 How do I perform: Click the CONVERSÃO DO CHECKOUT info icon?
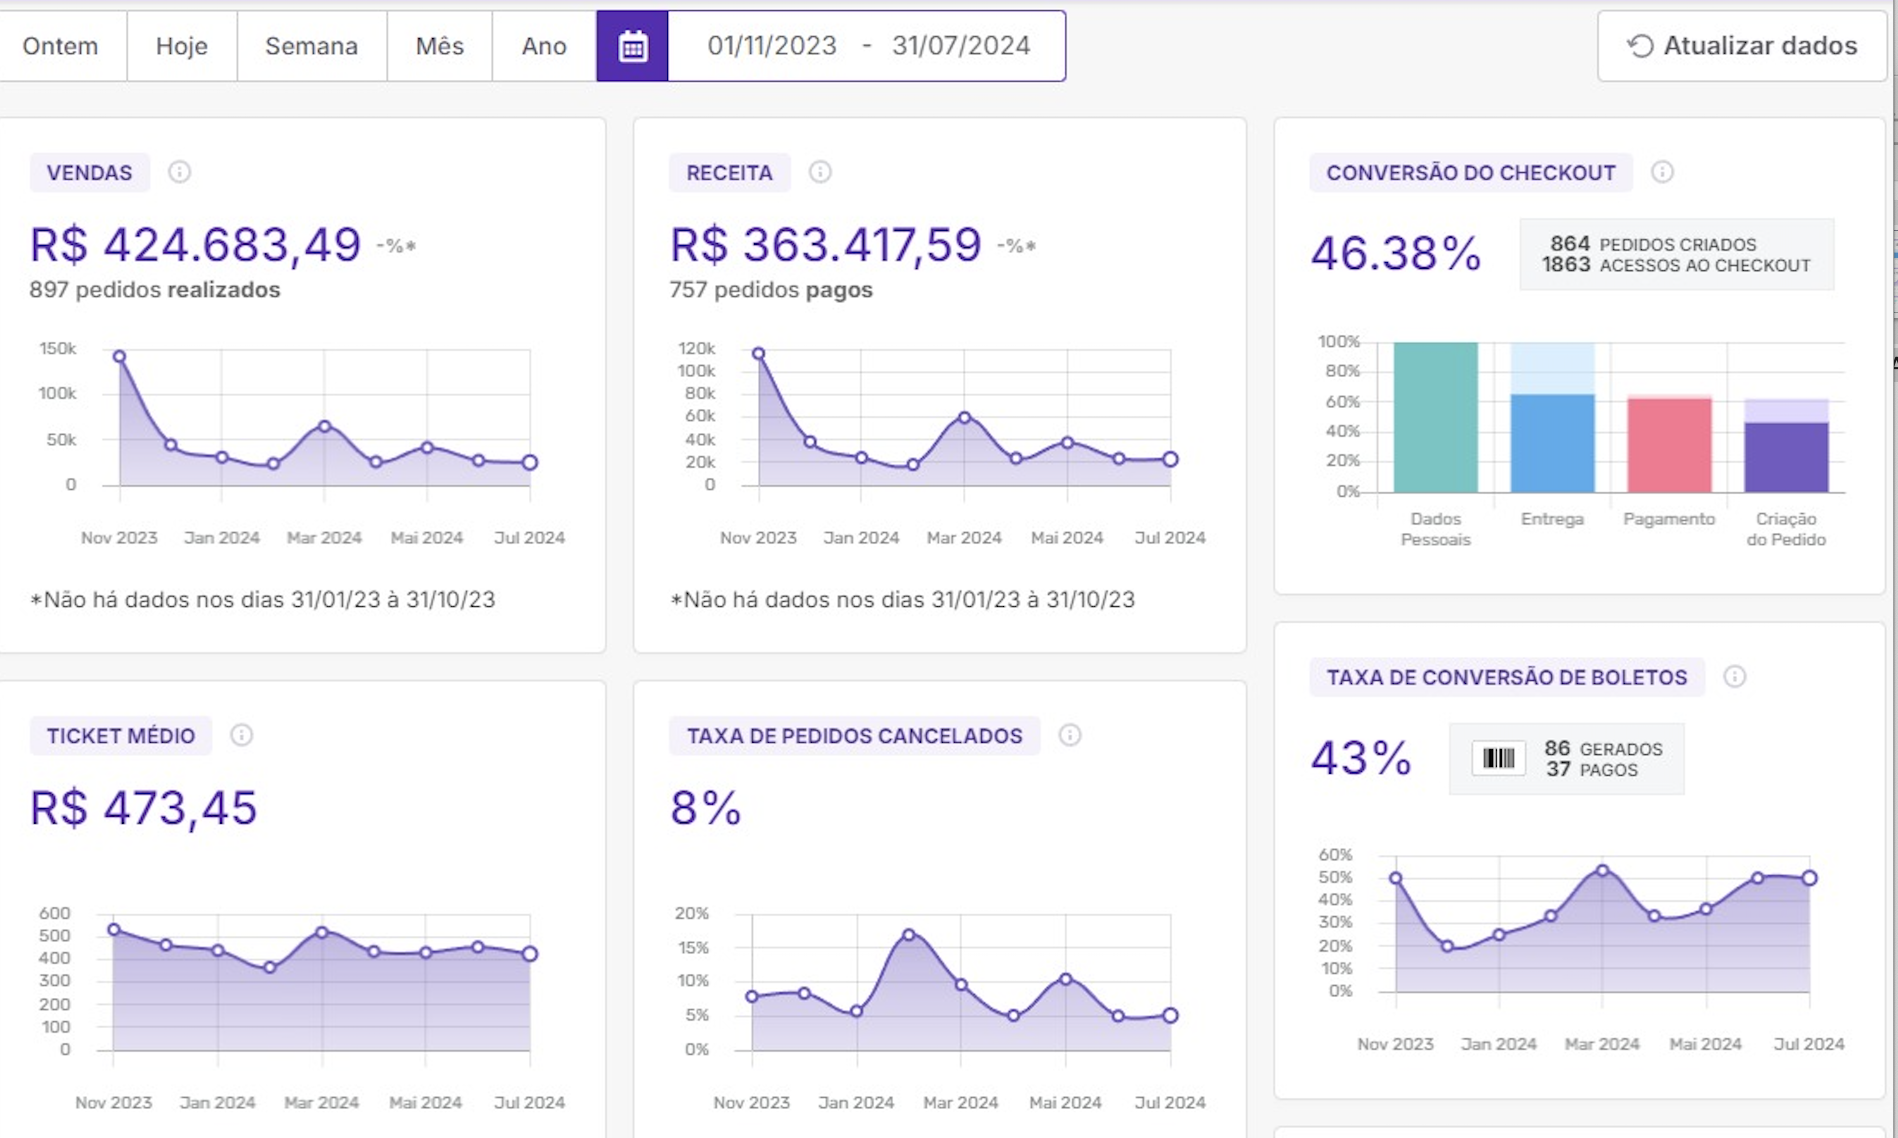pyautogui.click(x=1663, y=171)
